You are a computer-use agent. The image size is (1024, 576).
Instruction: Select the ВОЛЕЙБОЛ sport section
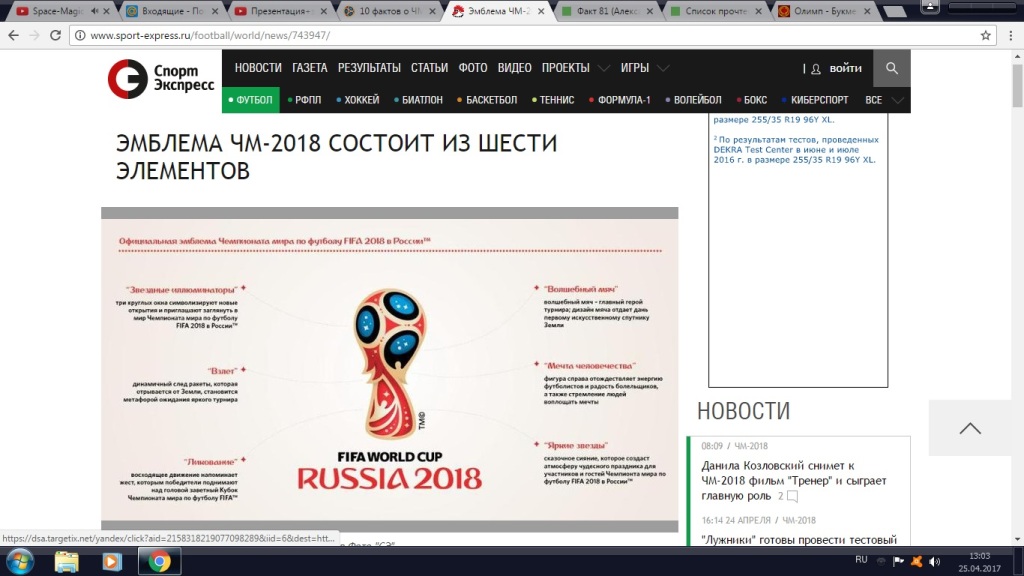coord(694,100)
